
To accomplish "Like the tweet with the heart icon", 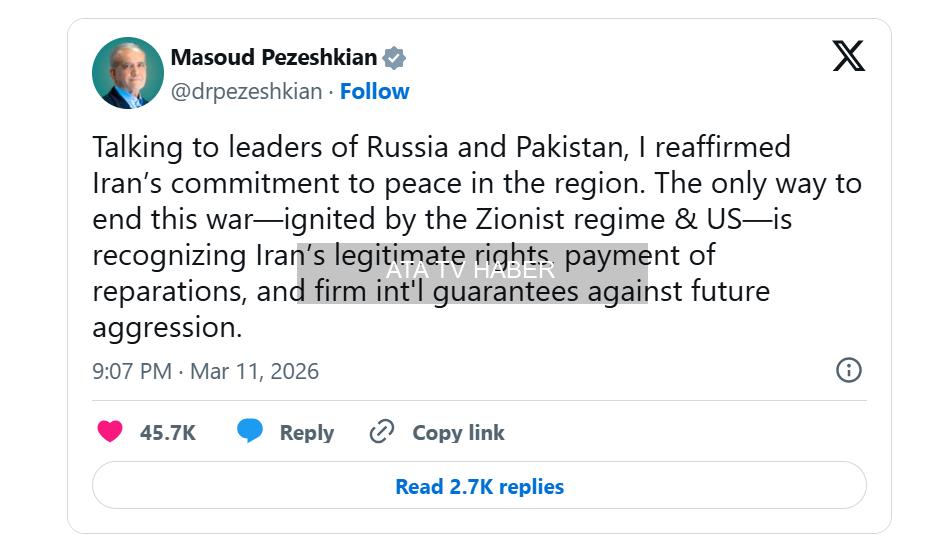I will pyautogui.click(x=110, y=432).
